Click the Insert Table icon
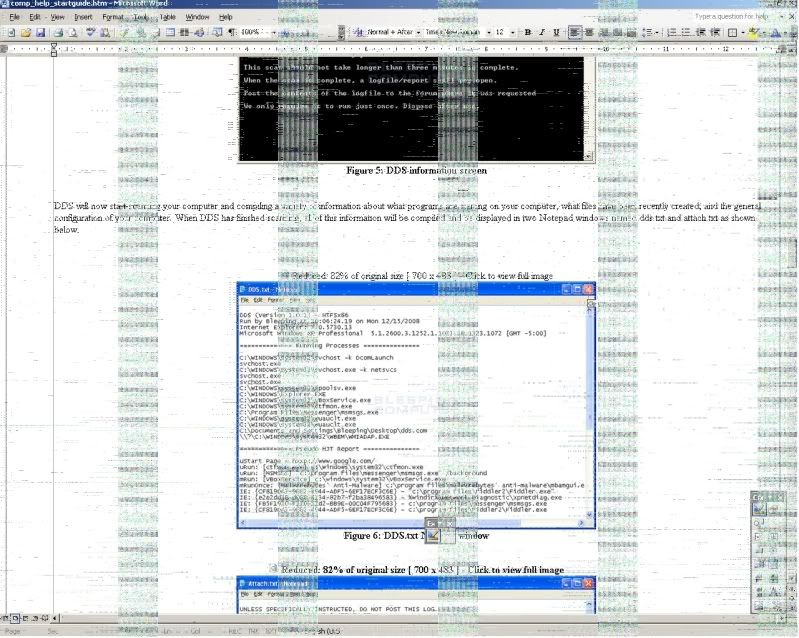This screenshot has width=799, height=638. point(170,33)
